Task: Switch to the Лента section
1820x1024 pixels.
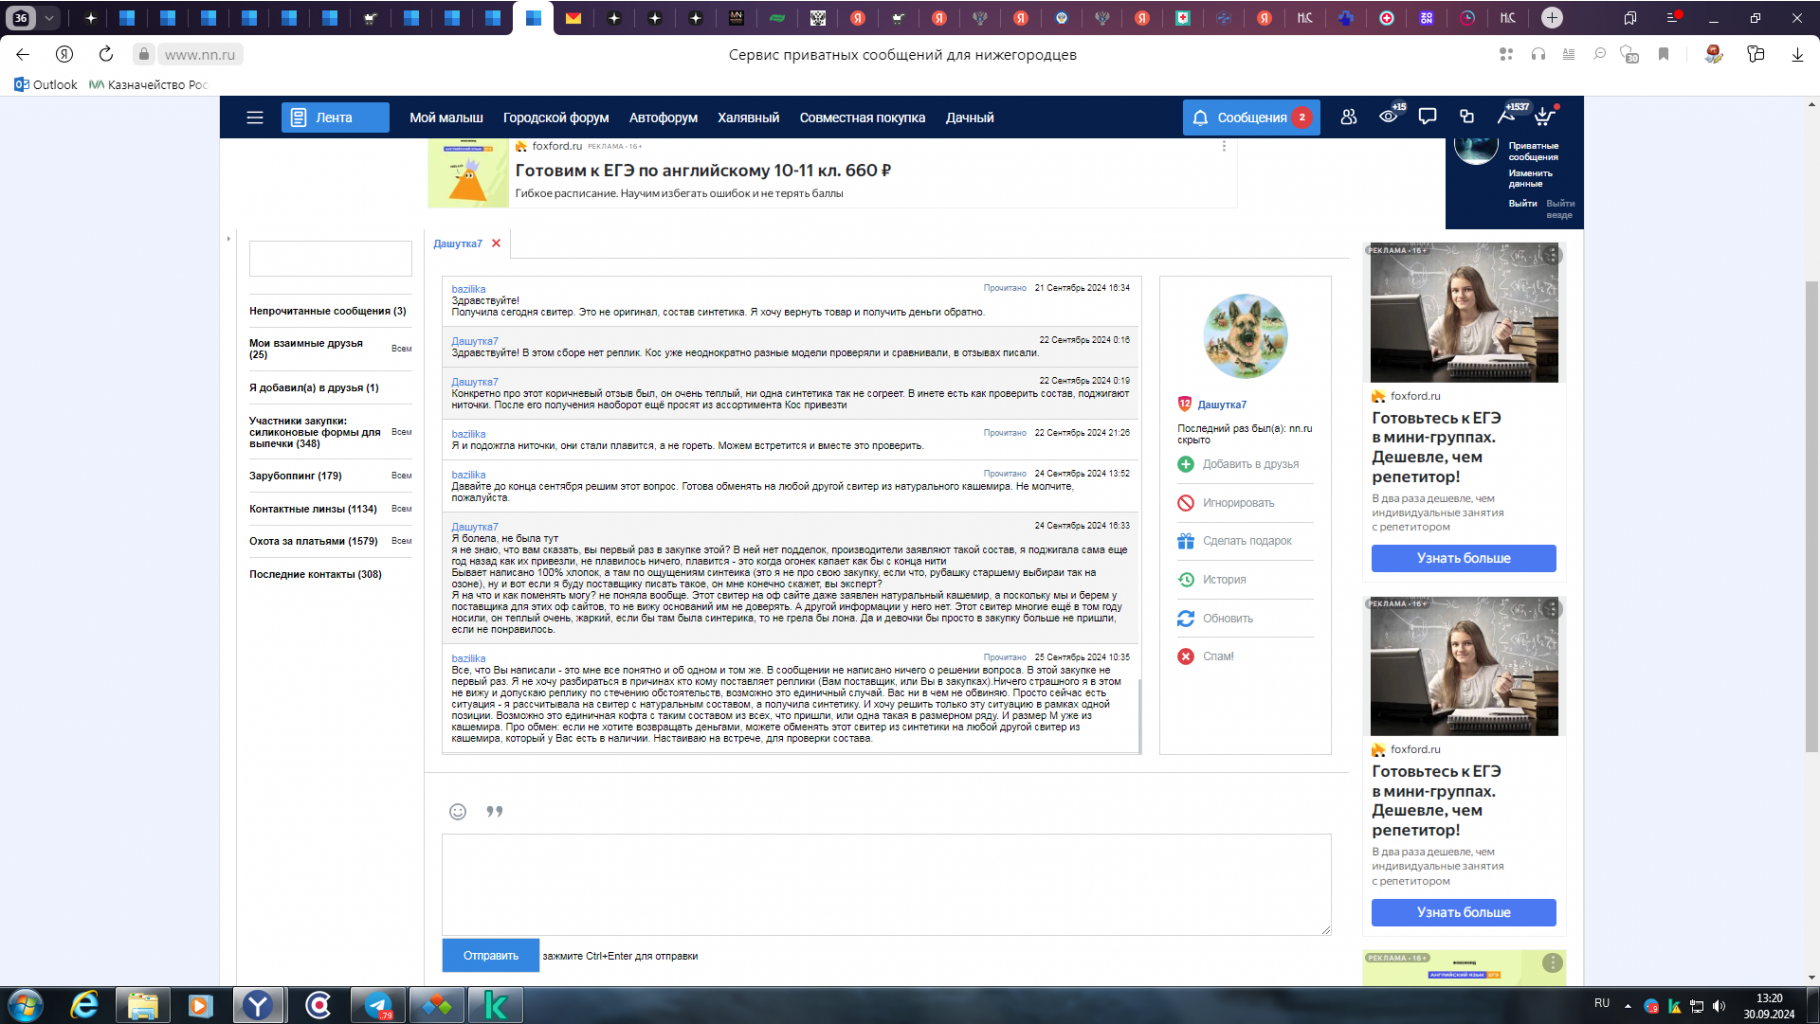Action: pos(334,117)
